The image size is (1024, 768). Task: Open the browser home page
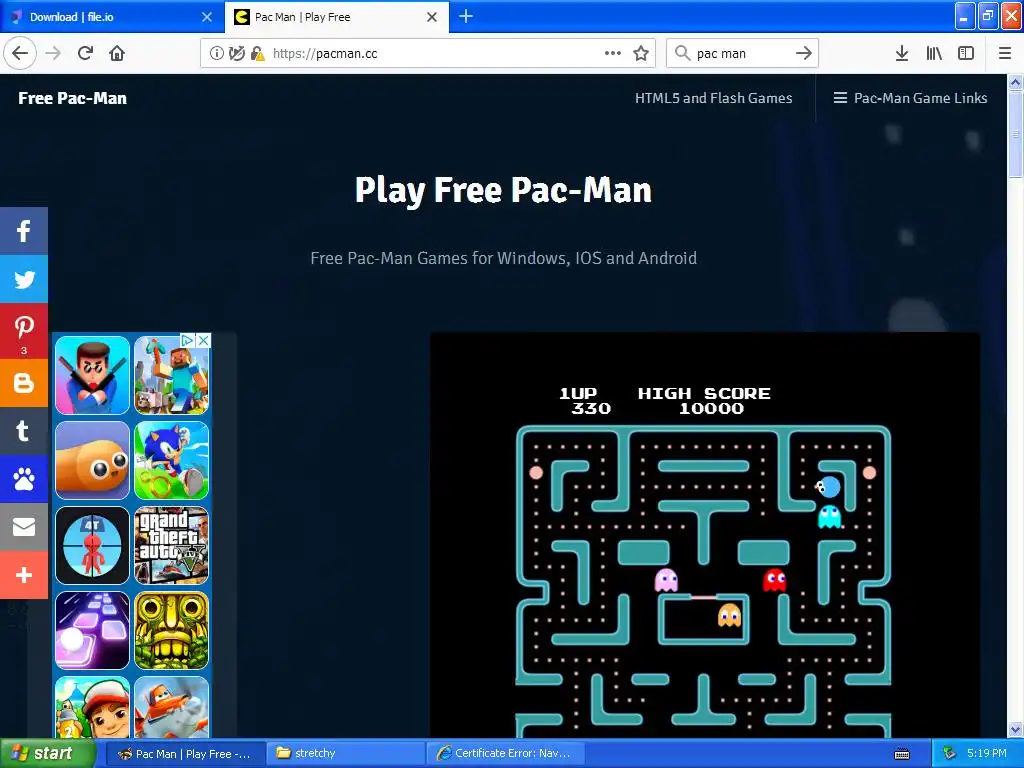click(117, 53)
